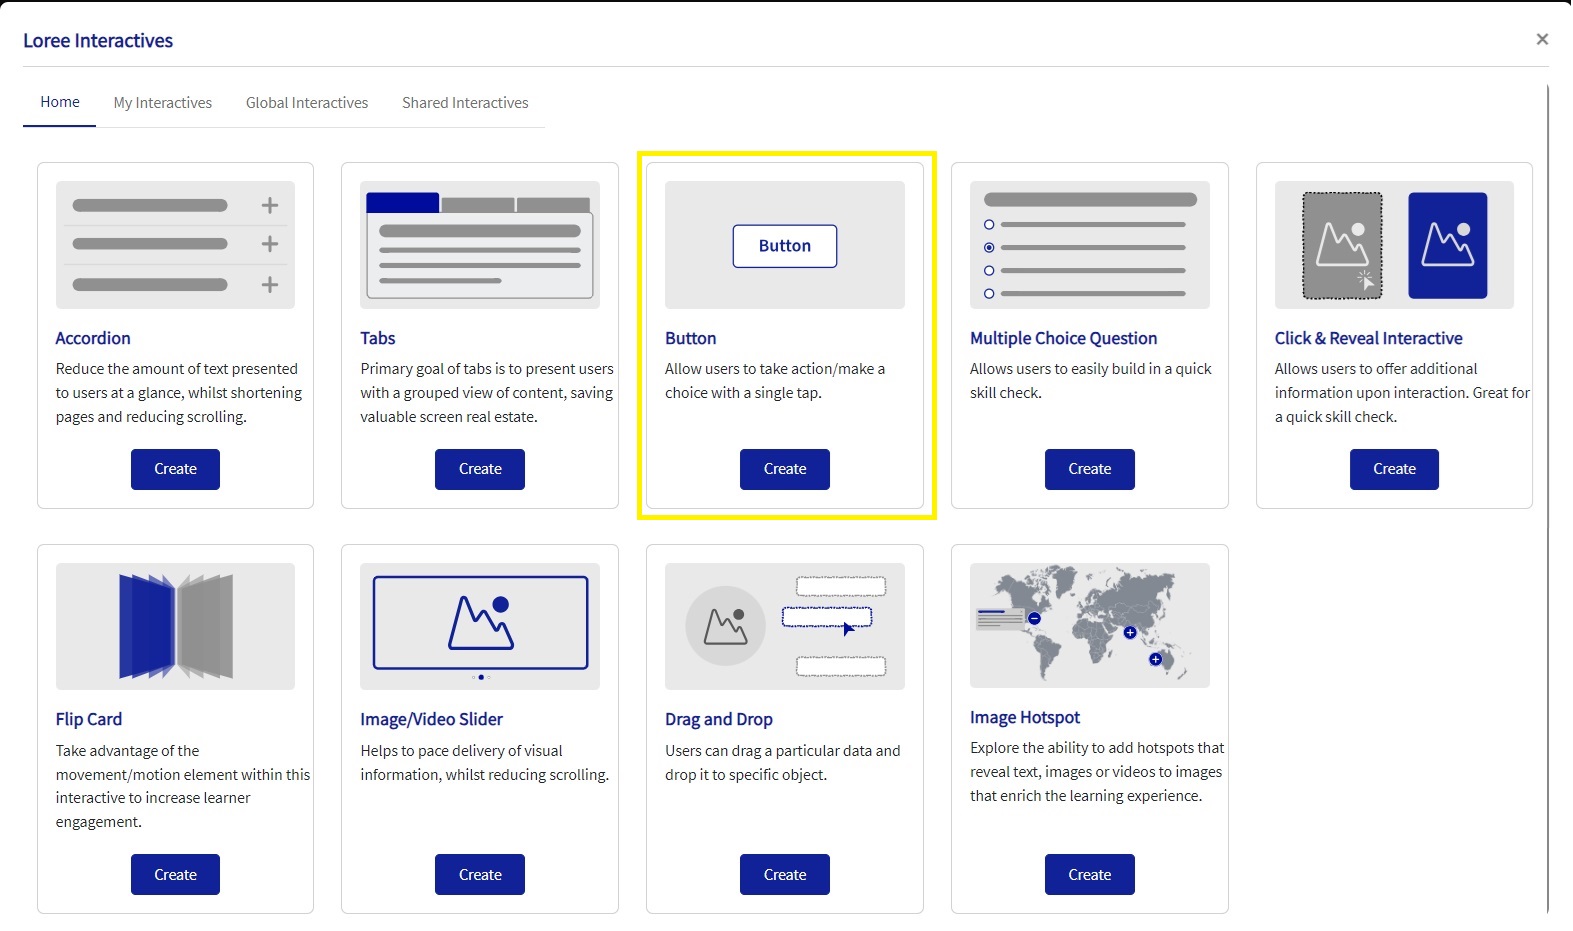1573x931 pixels.
Task: Click 'Reduce the amount of text presented' description
Action: coord(179,393)
